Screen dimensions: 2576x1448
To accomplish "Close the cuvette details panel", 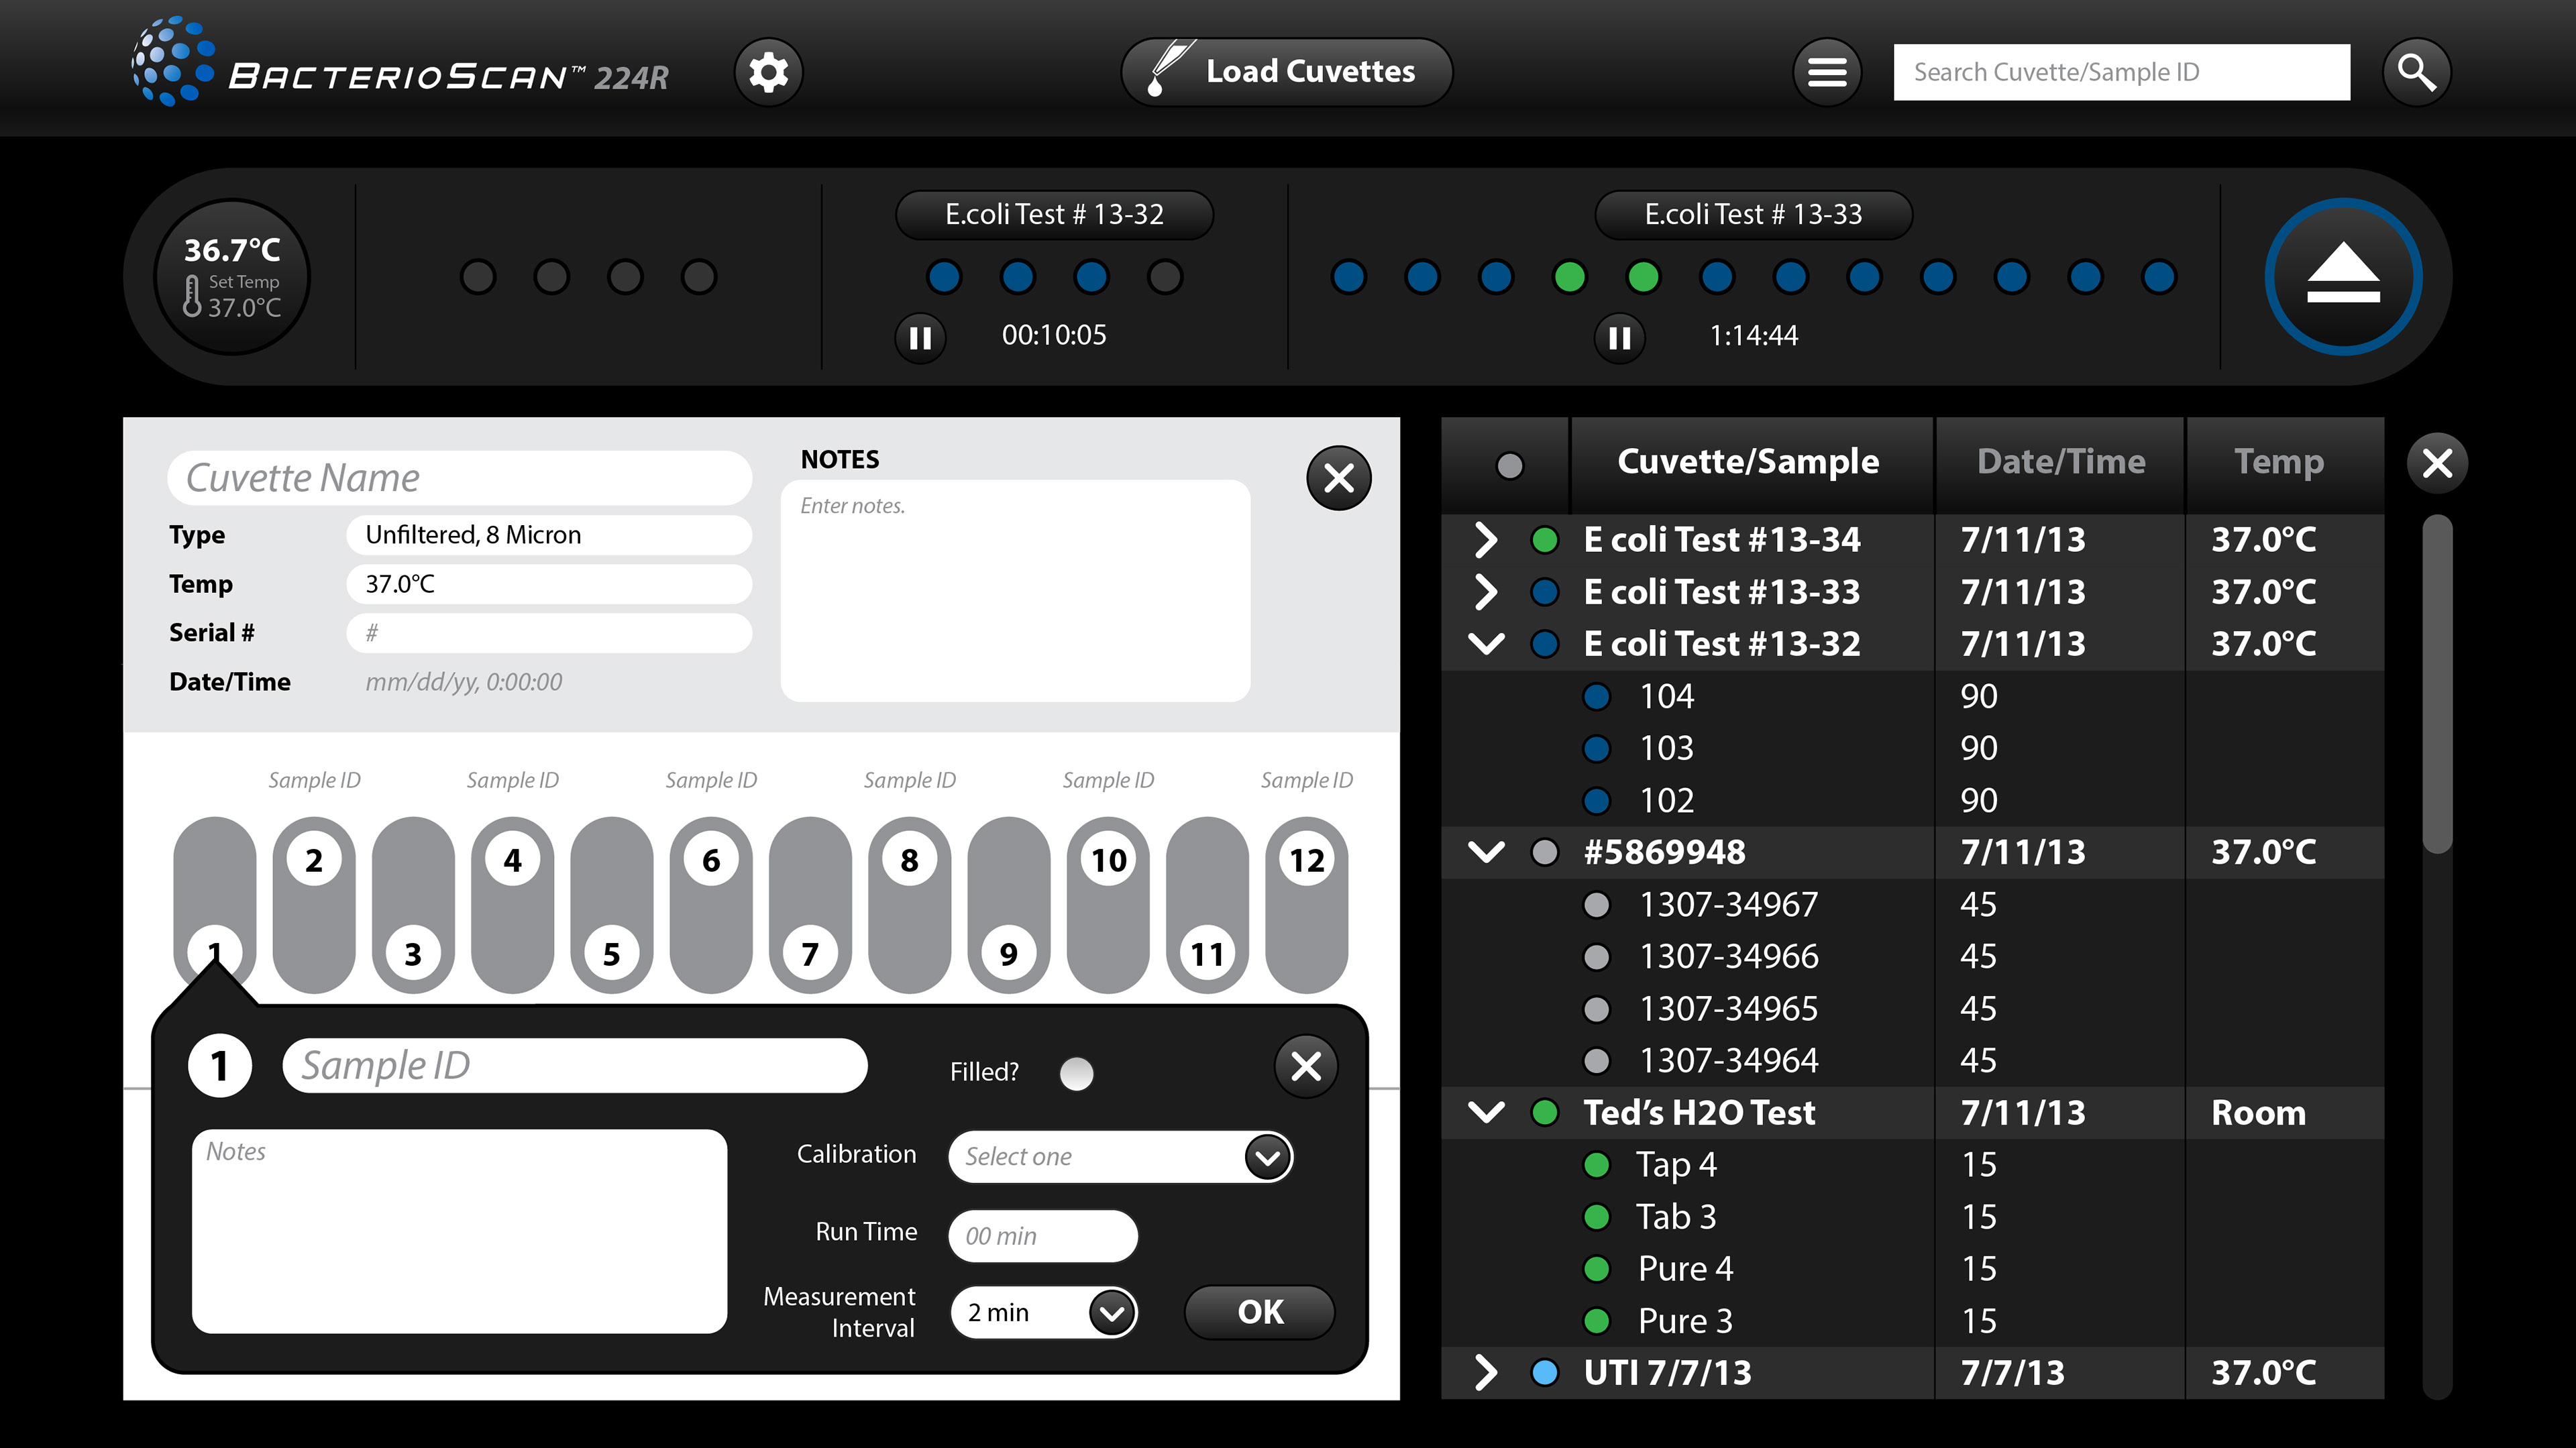I will pyautogui.click(x=1338, y=478).
